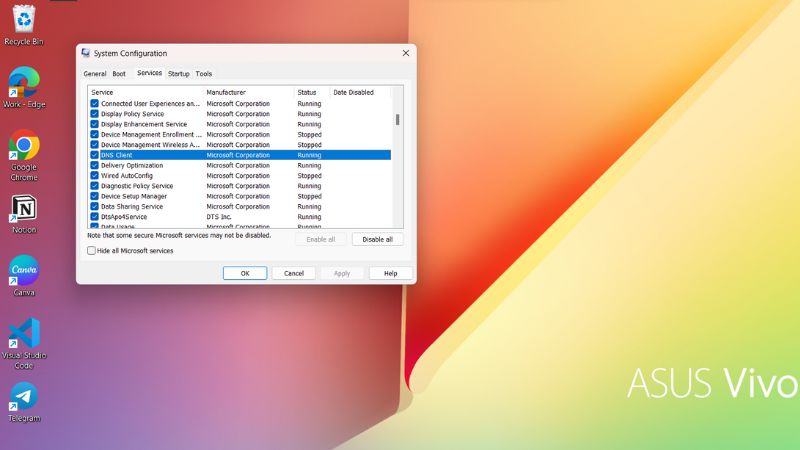Click the System Configuration title bar icon
The image size is (800, 450).
point(86,53)
